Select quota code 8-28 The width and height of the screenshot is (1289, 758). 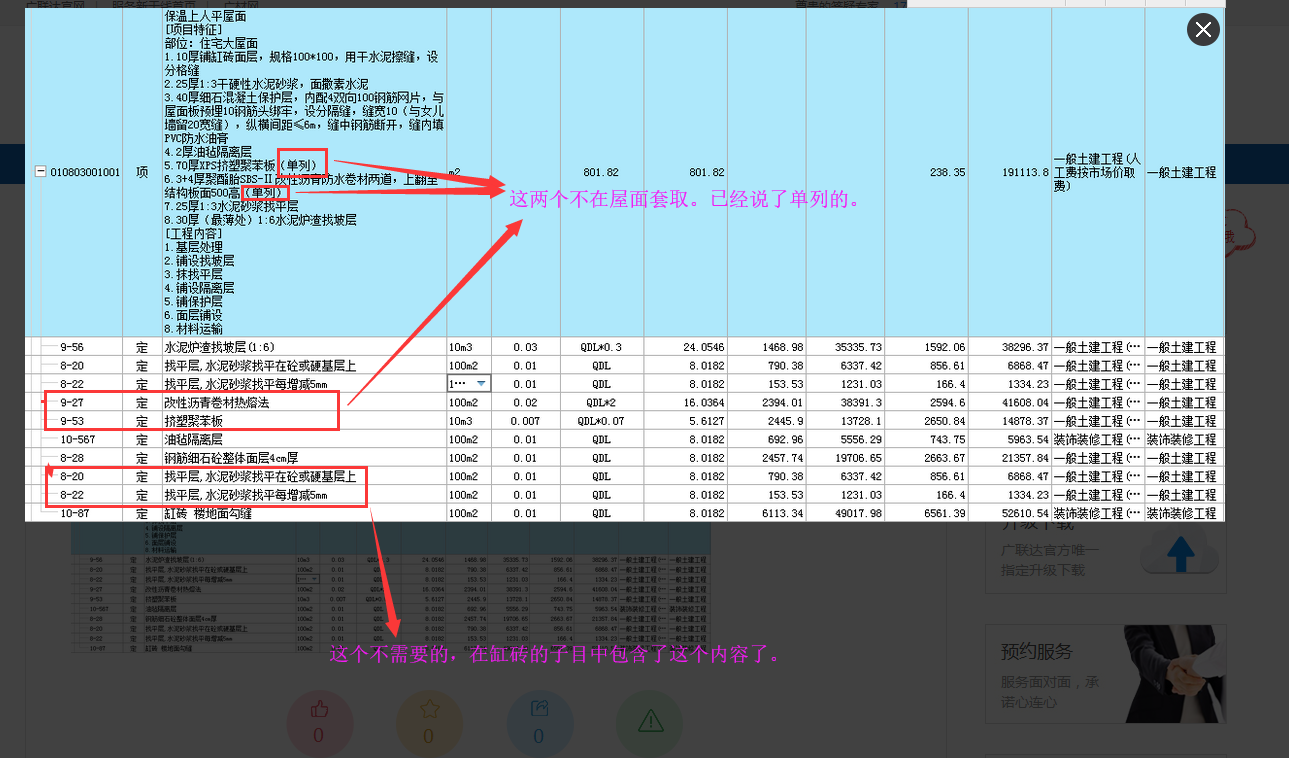pos(72,458)
